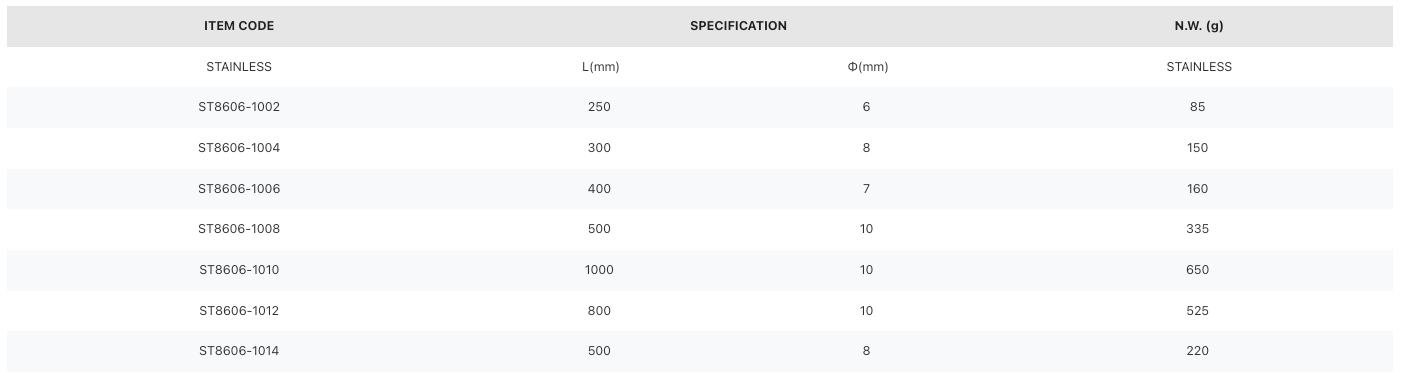Select item code ST8606-1008
The width and height of the screenshot is (1403, 381).
(x=239, y=229)
